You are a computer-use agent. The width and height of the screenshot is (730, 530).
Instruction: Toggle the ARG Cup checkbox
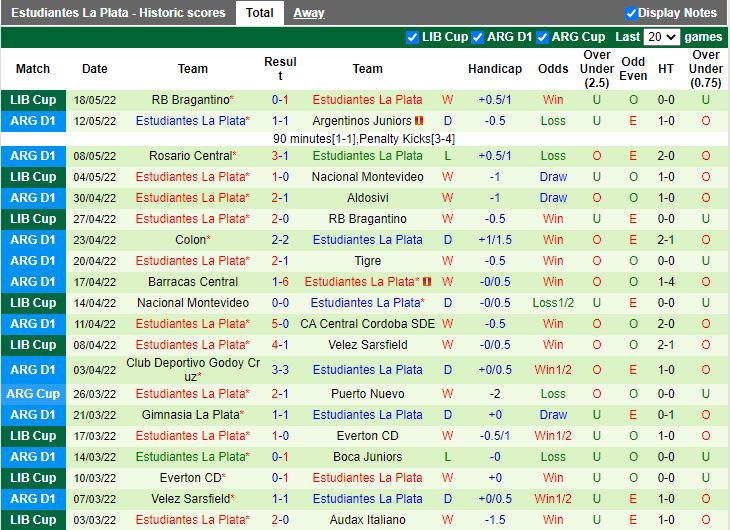pyautogui.click(x=542, y=37)
